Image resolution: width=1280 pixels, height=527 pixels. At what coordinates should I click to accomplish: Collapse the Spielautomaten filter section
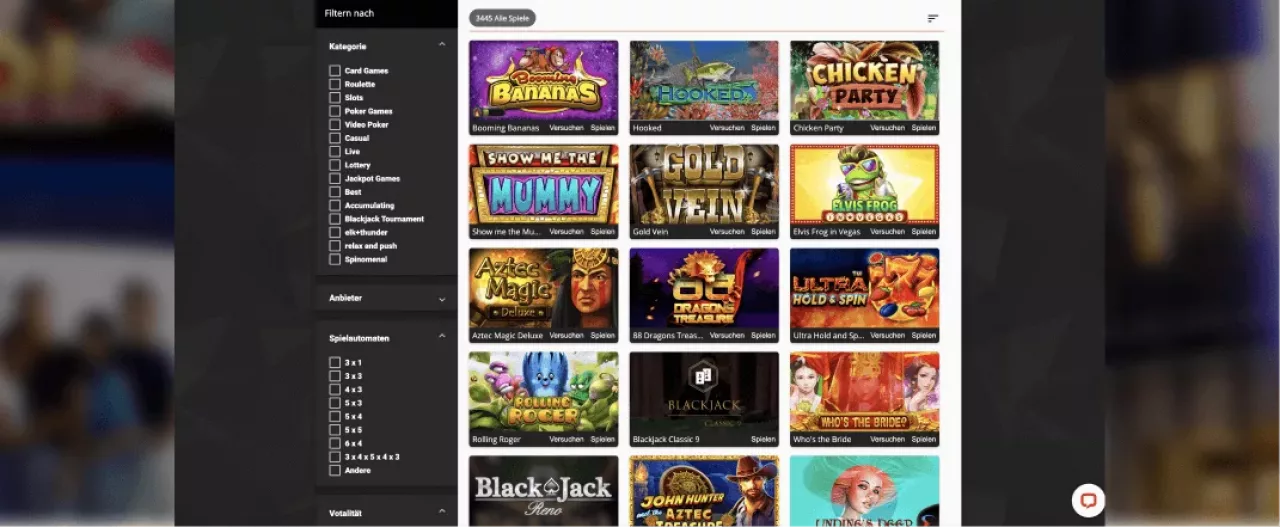coord(442,336)
